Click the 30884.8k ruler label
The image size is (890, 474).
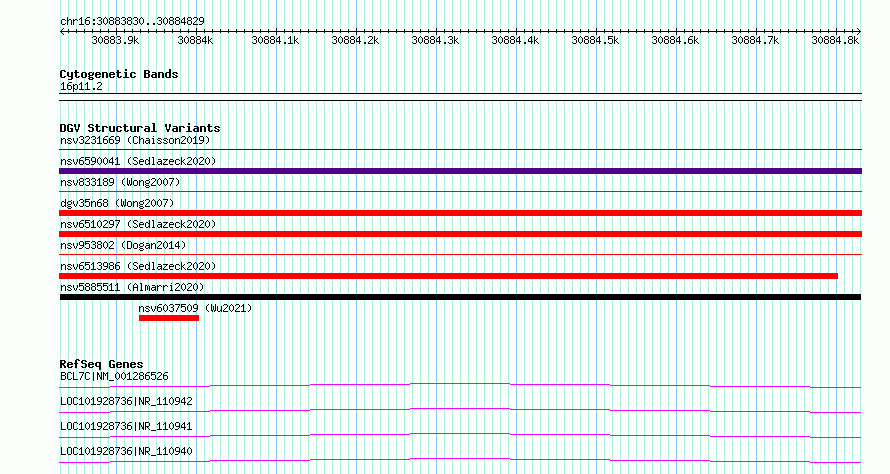click(836, 40)
